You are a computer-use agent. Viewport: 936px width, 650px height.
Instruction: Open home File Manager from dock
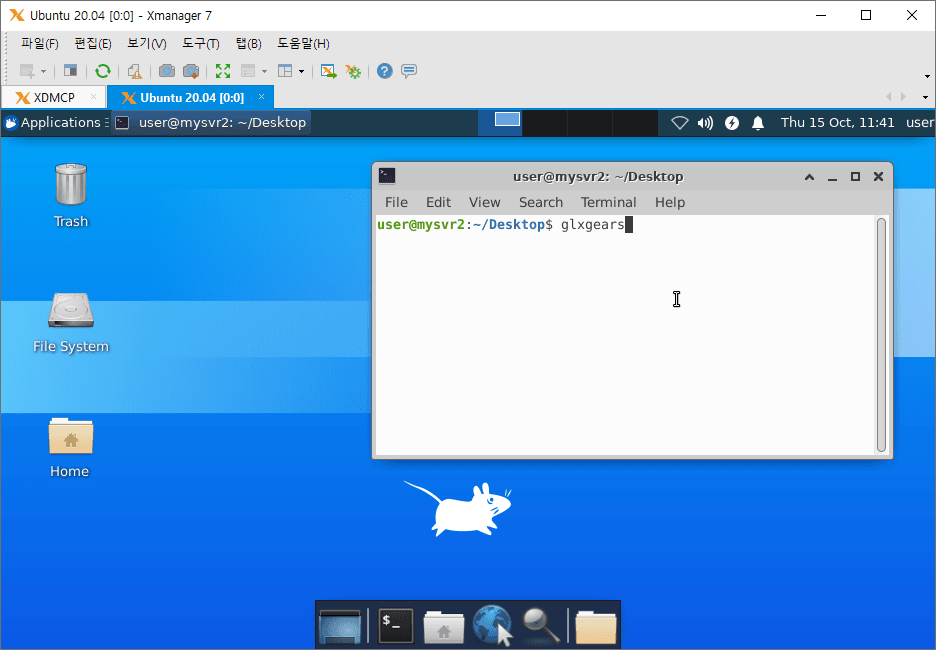point(444,627)
